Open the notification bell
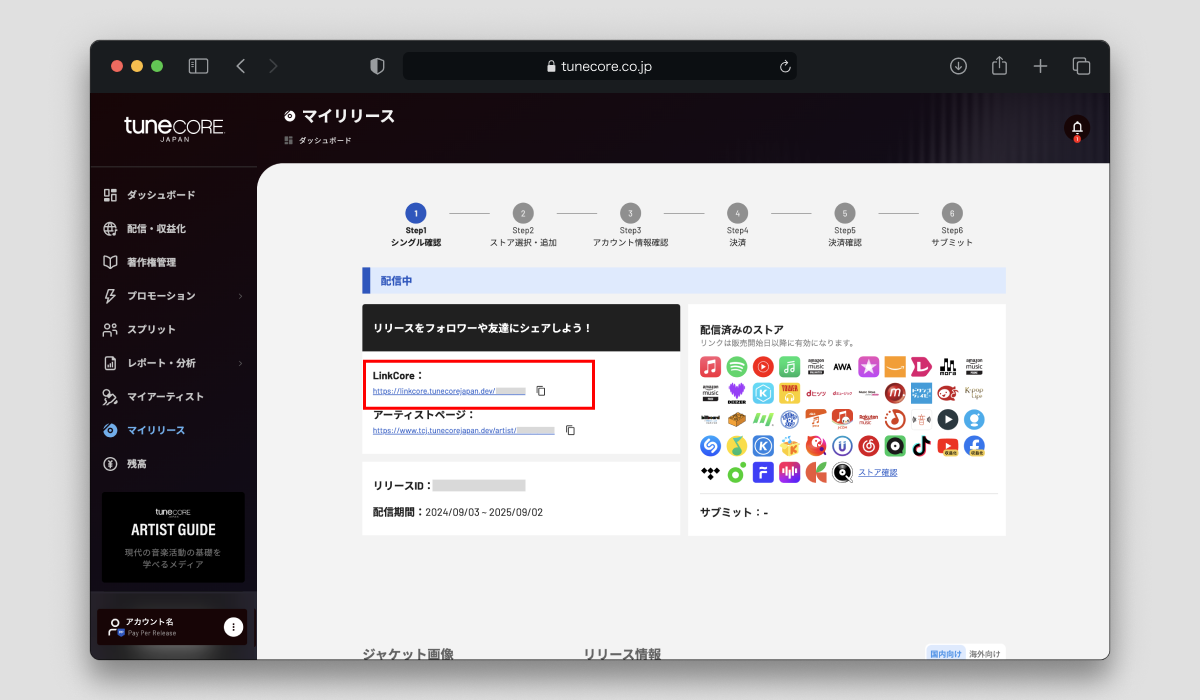The width and height of the screenshot is (1200, 700). click(x=1077, y=128)
